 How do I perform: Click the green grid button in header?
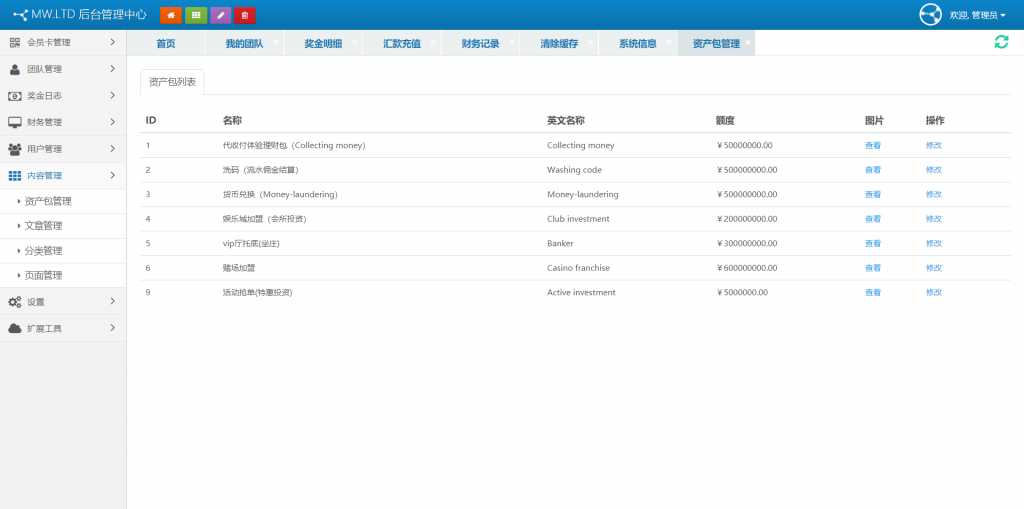click(196, 15)
